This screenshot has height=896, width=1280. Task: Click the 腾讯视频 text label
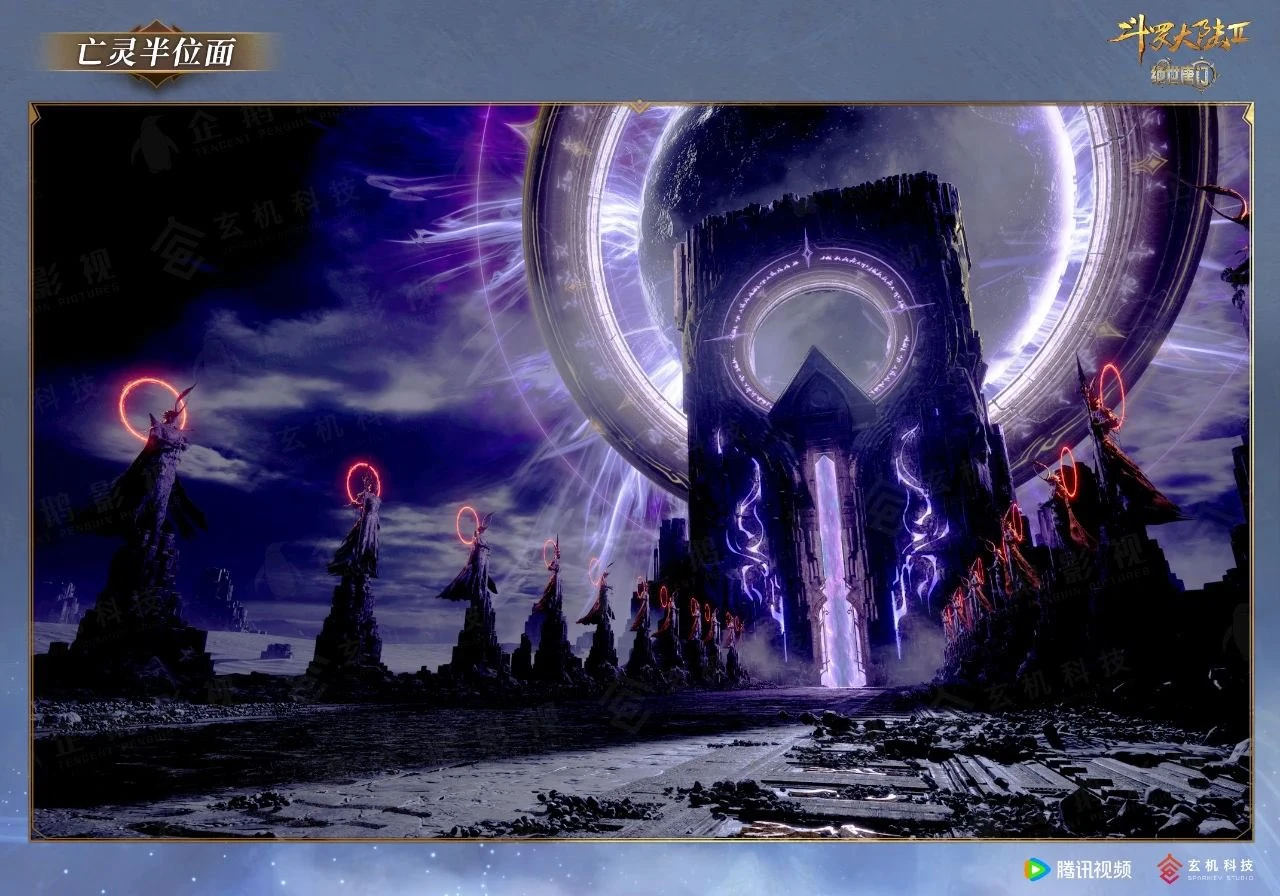(x=1095, y=869)
